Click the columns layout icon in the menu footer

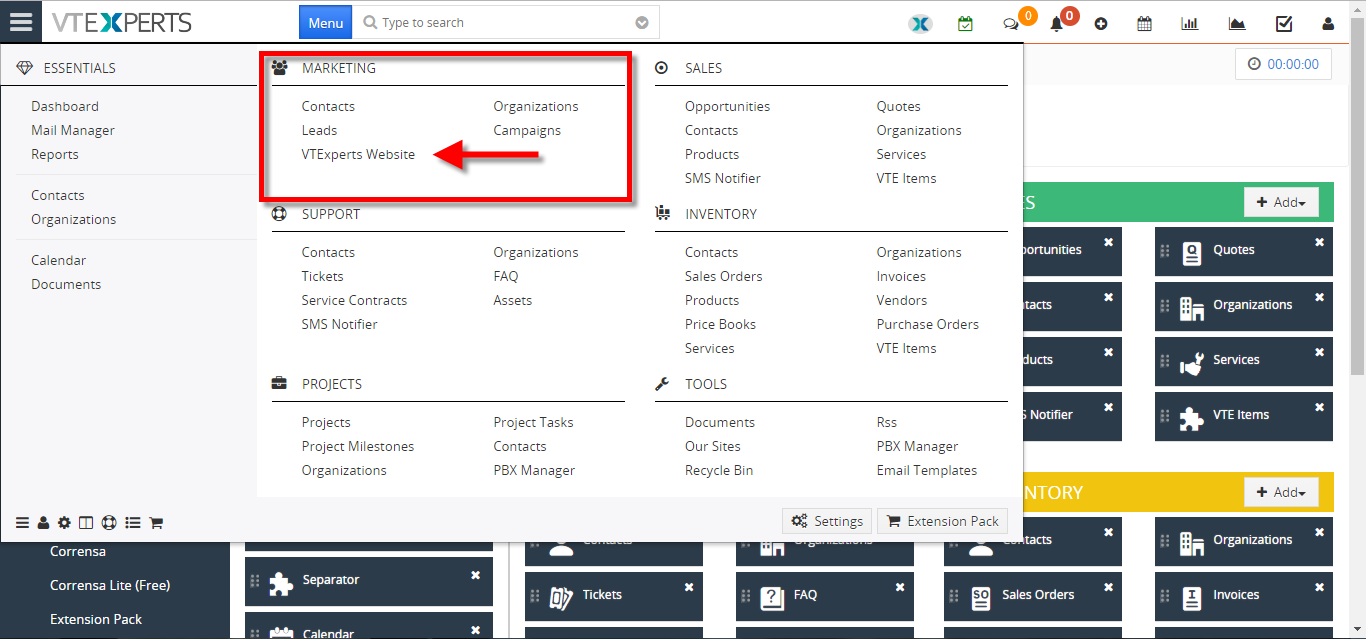(x=86, y=522)
